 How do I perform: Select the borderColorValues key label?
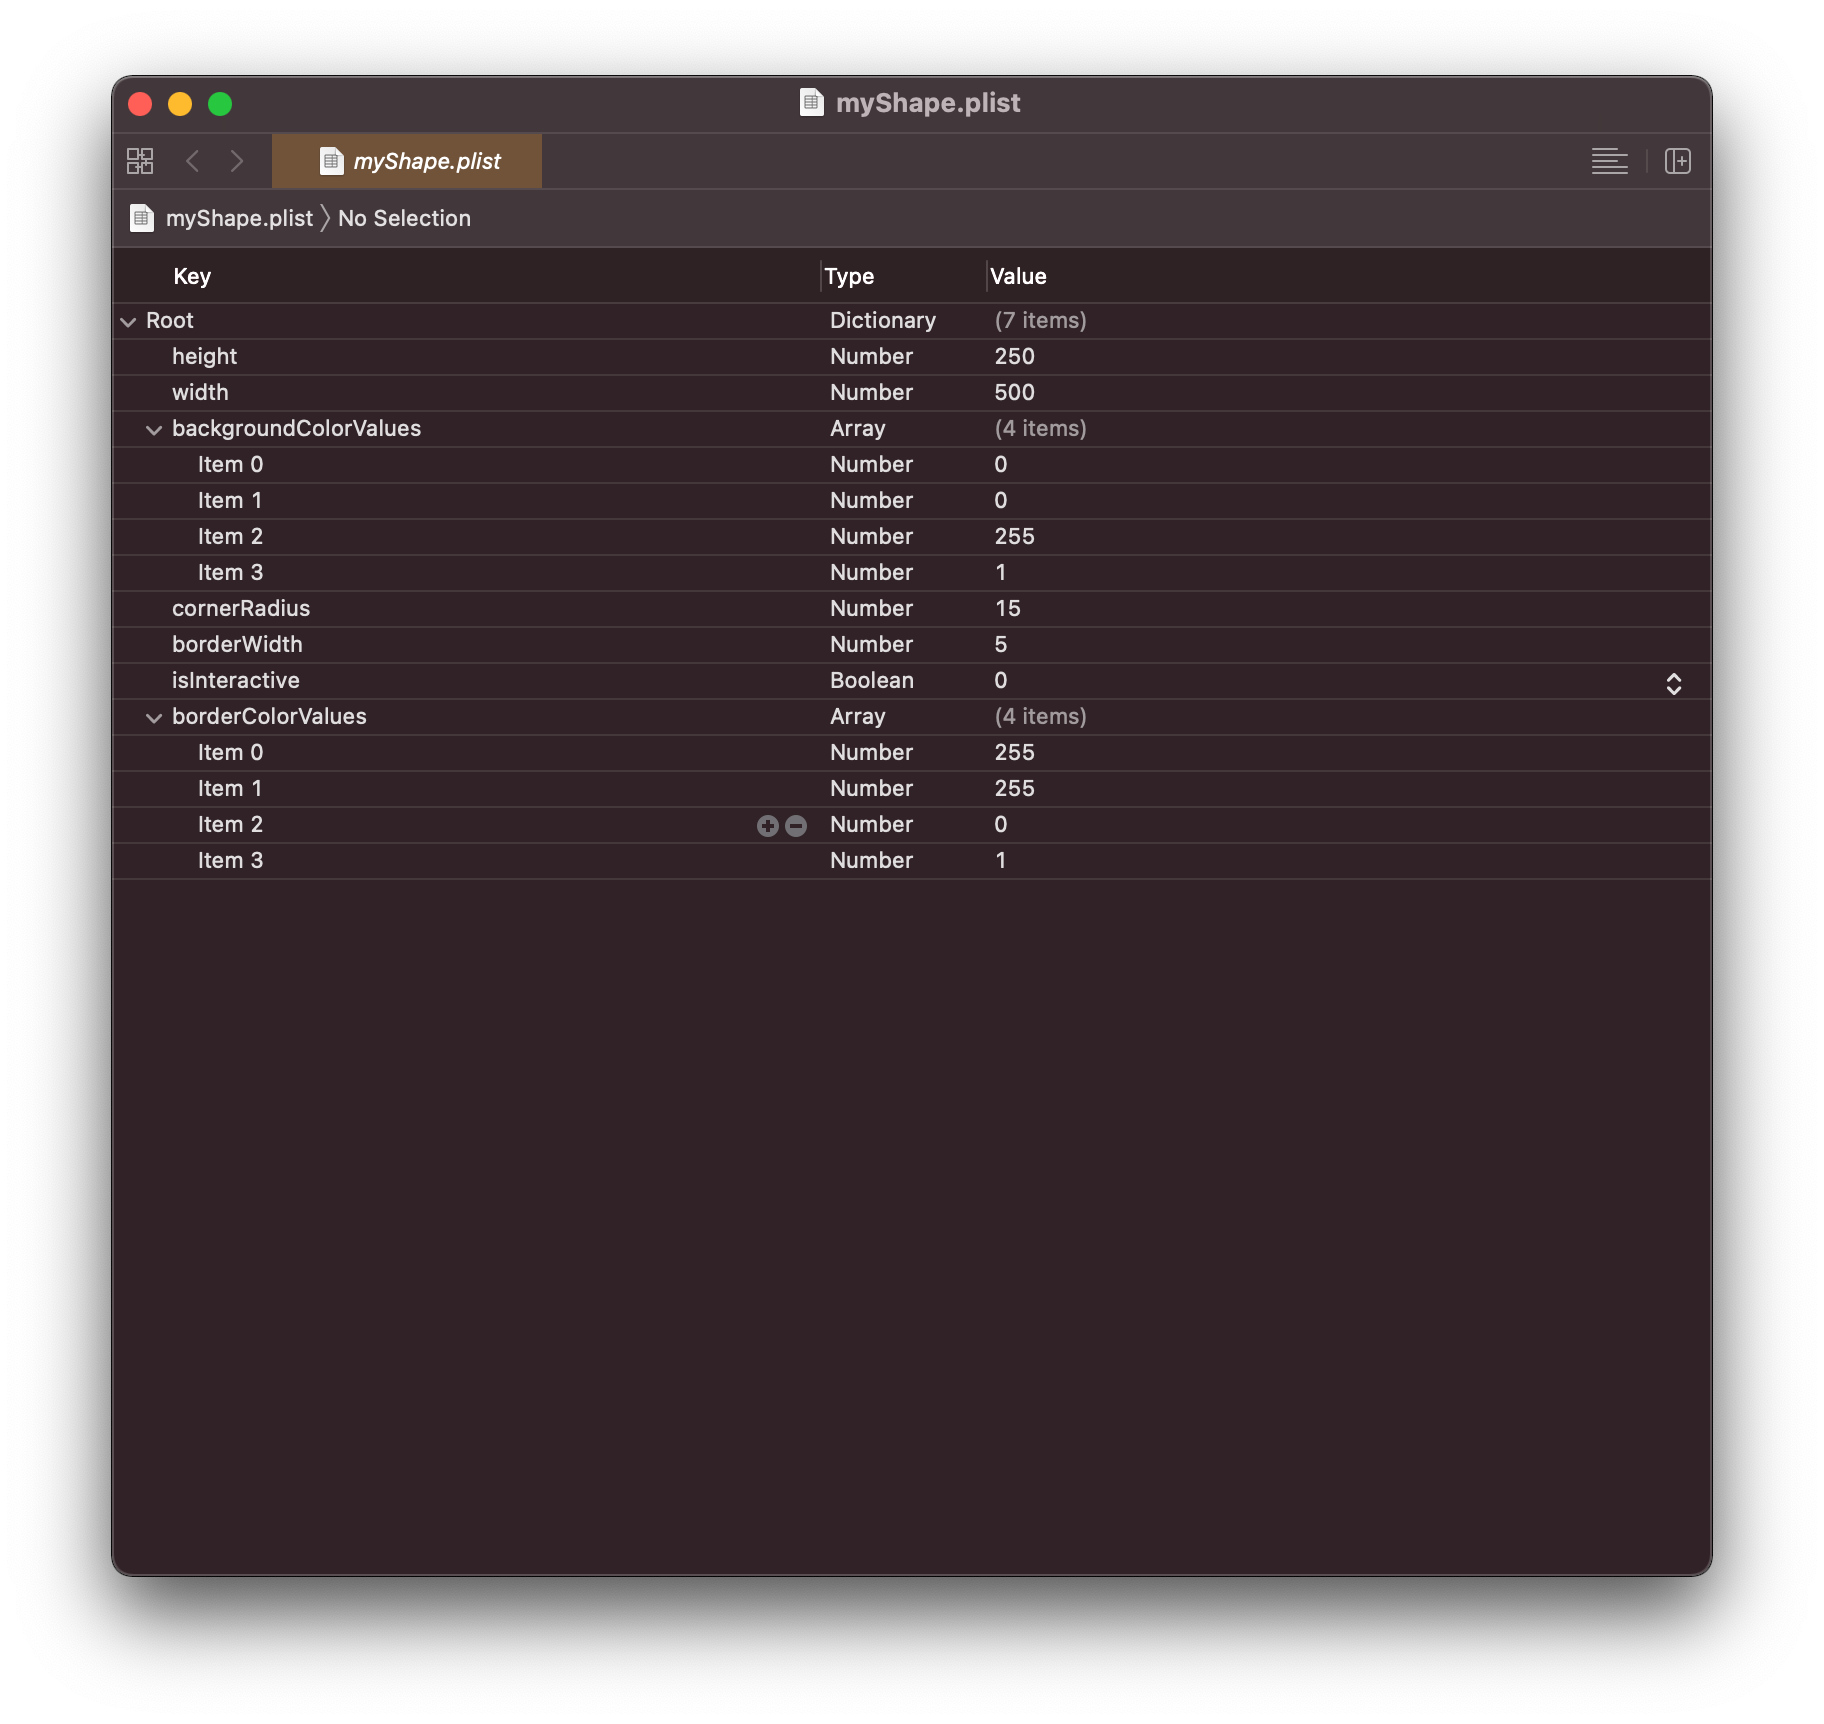click(x=269, y=716)
